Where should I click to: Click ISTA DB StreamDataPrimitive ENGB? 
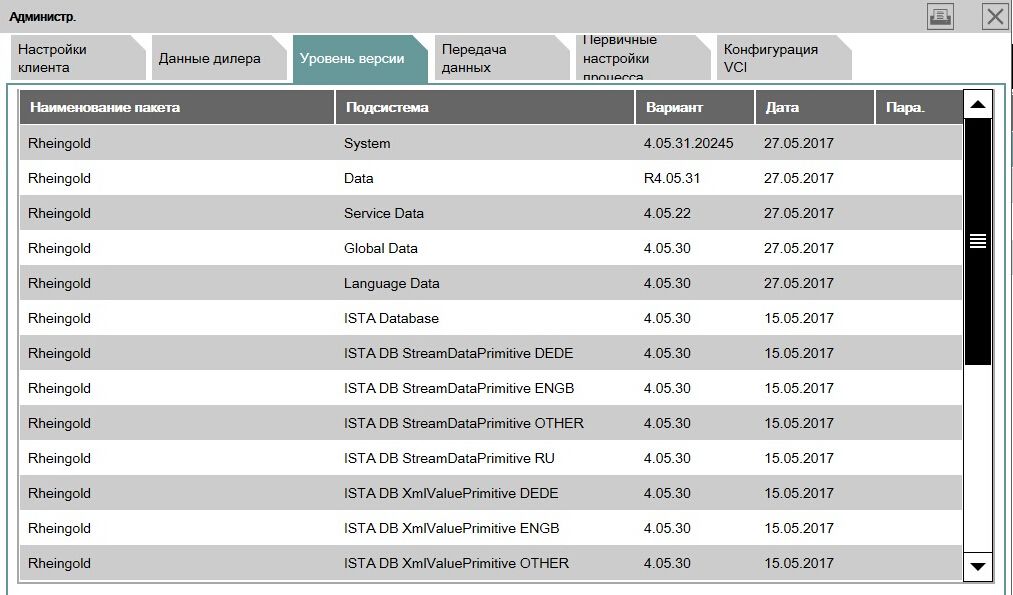459,388
